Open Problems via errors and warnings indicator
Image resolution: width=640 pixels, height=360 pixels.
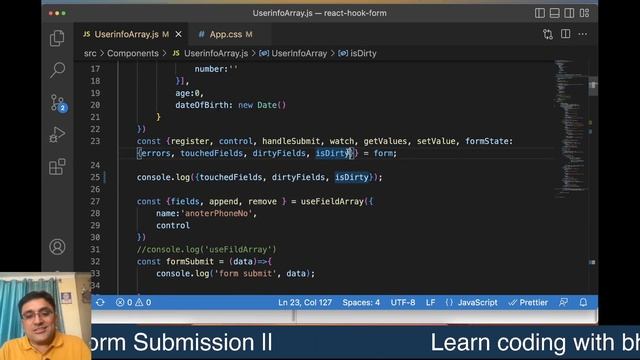pos(133,302)
